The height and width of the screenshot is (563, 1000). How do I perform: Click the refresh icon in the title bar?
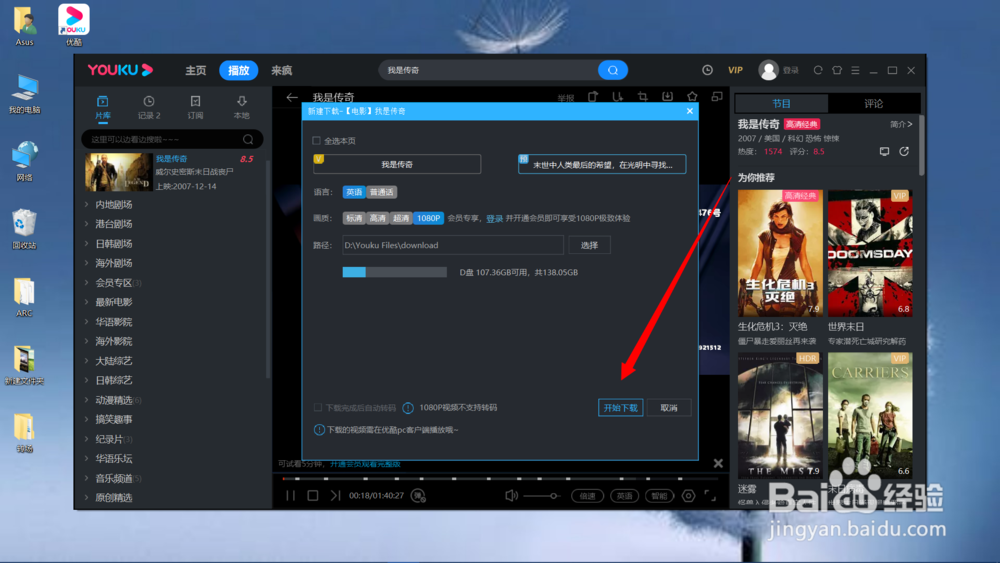818,70
